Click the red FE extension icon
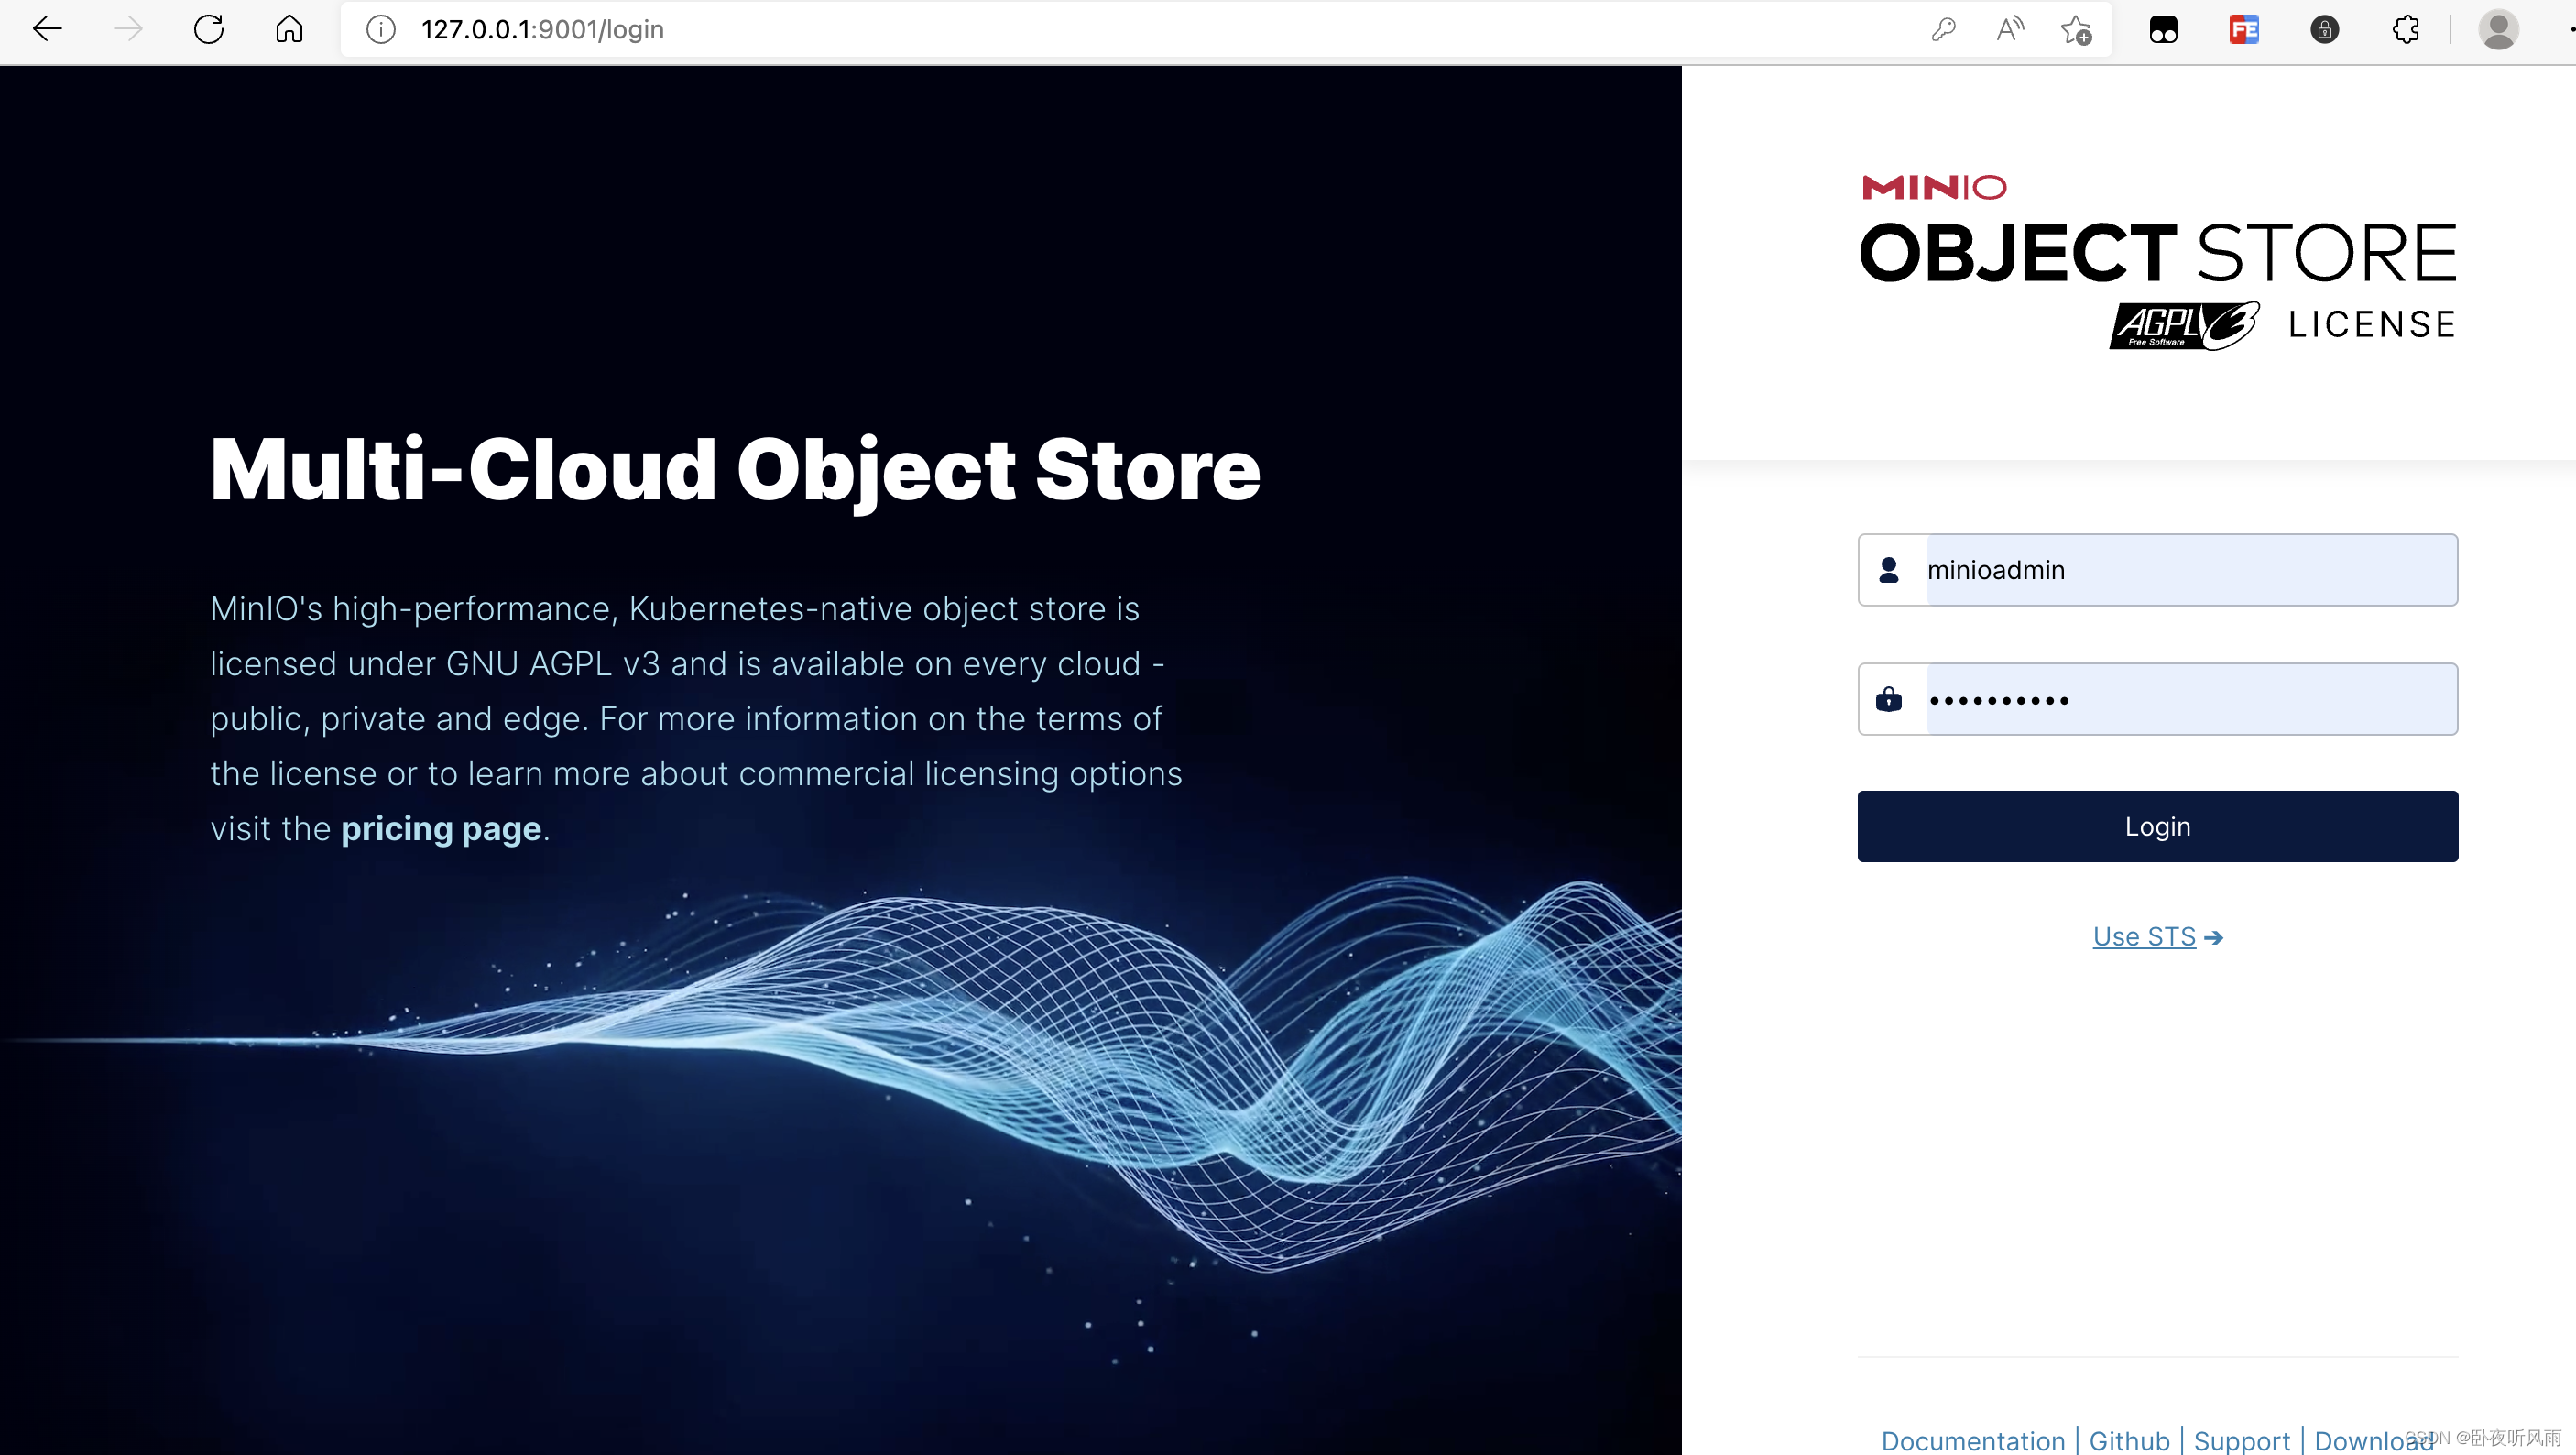The height and width of the screenshot is (1455, 2576). (2244, 29)
